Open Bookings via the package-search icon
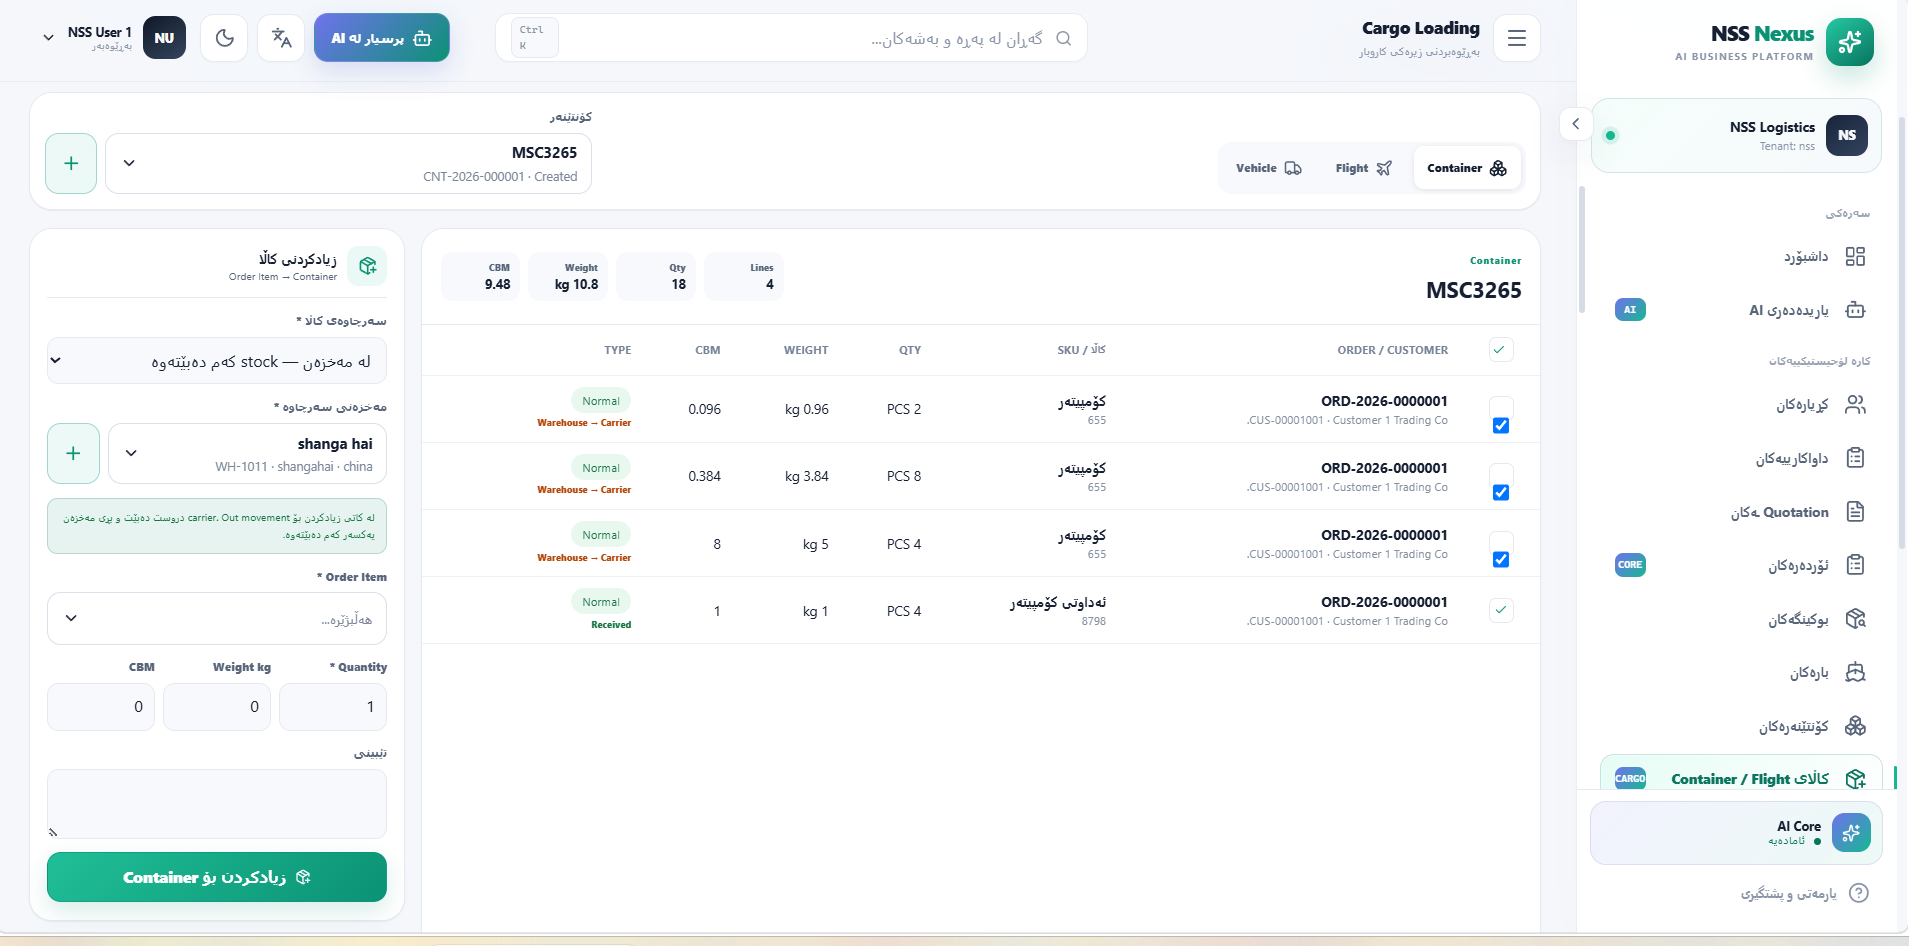This screenshot has width=1909, height=946. (x=1855, y=619)
